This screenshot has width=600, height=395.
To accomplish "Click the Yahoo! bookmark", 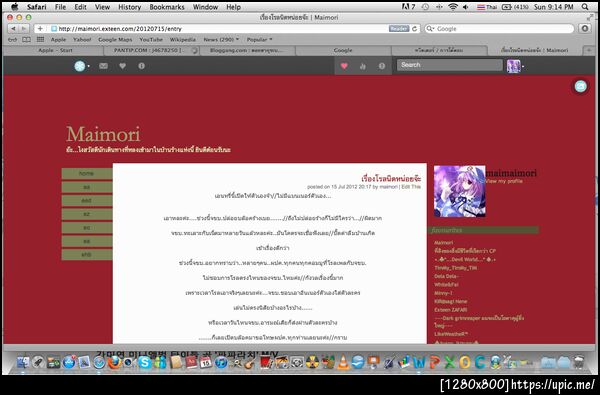I will point(82,39).
